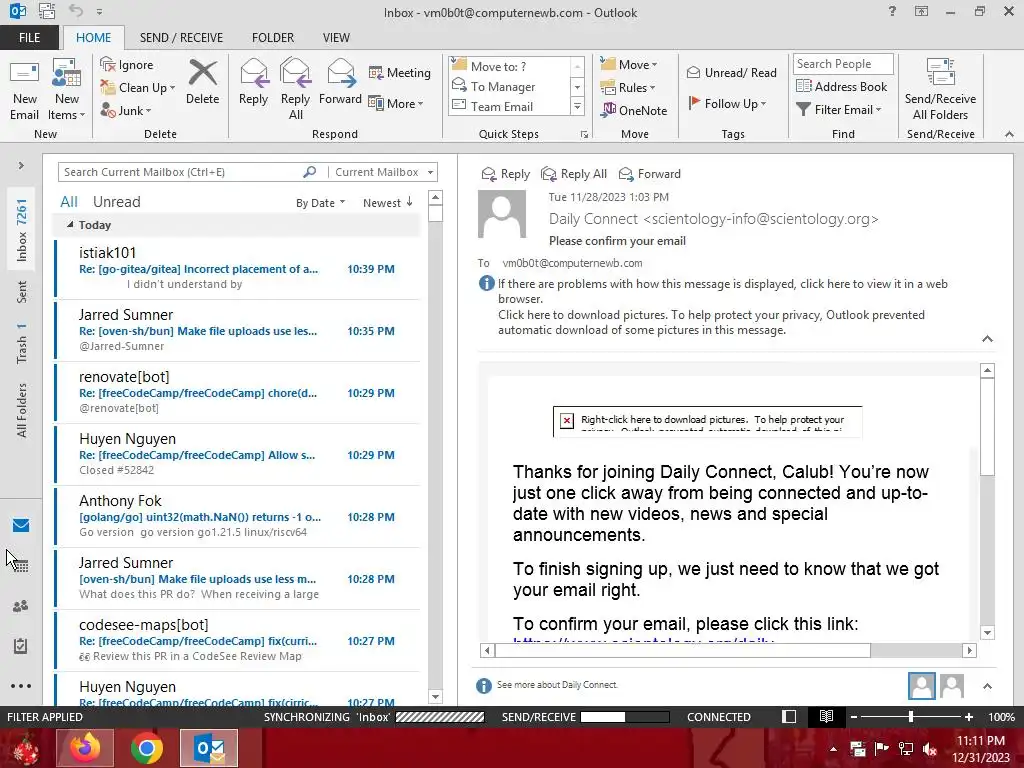Zoom in with the plus button
This screenshot has height=768, width=1024.
coord(969,716)
